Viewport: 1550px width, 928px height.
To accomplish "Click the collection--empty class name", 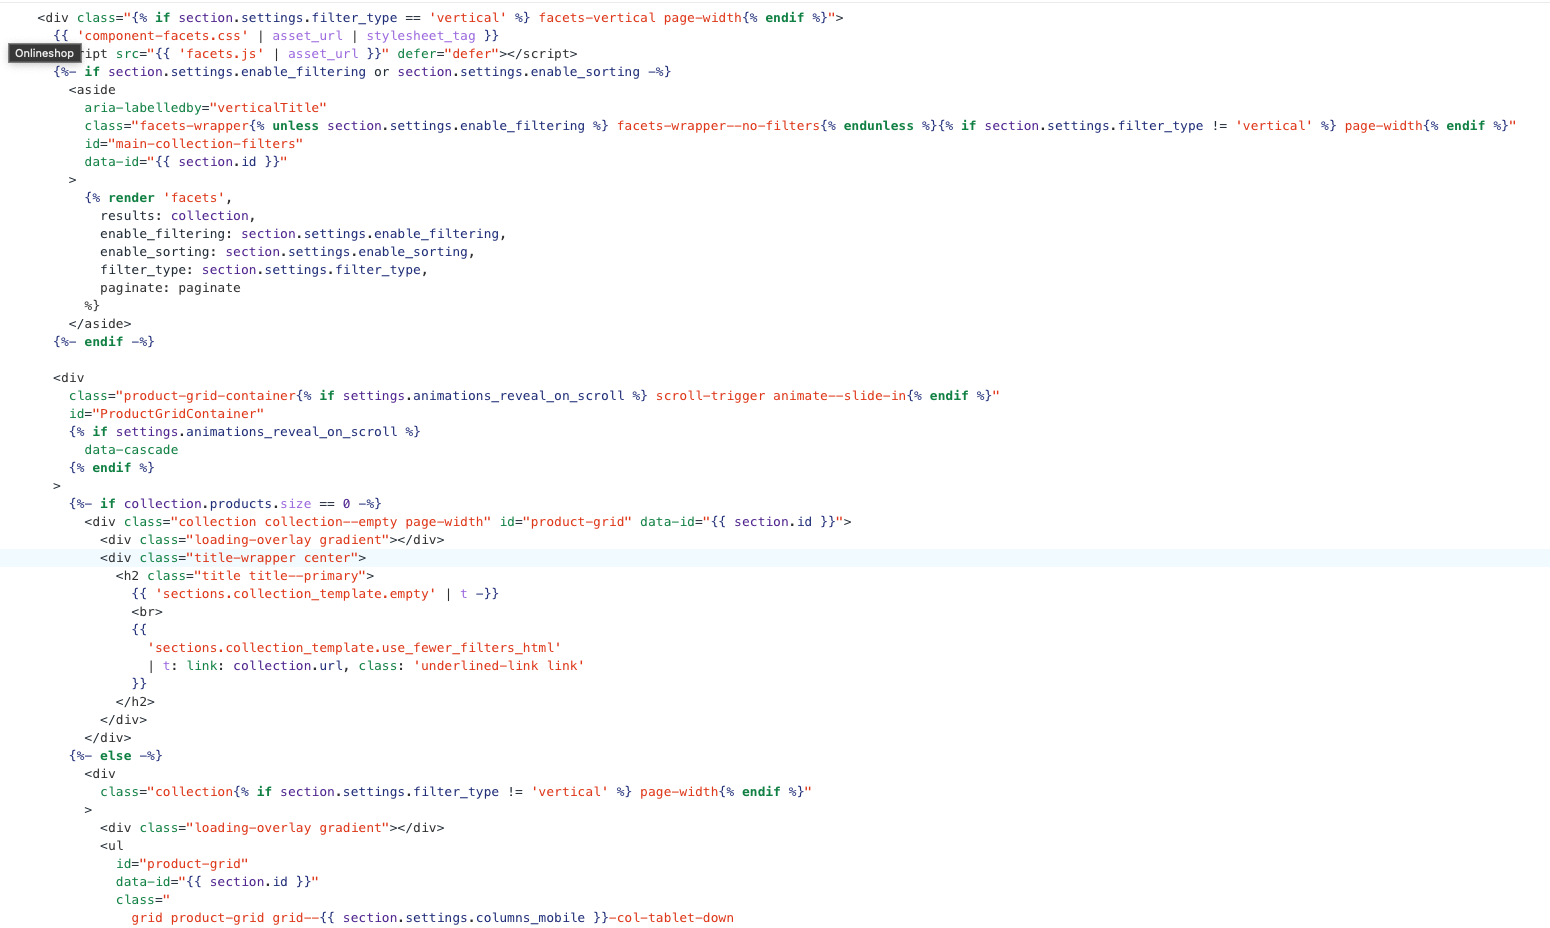I will coord(331,522).
